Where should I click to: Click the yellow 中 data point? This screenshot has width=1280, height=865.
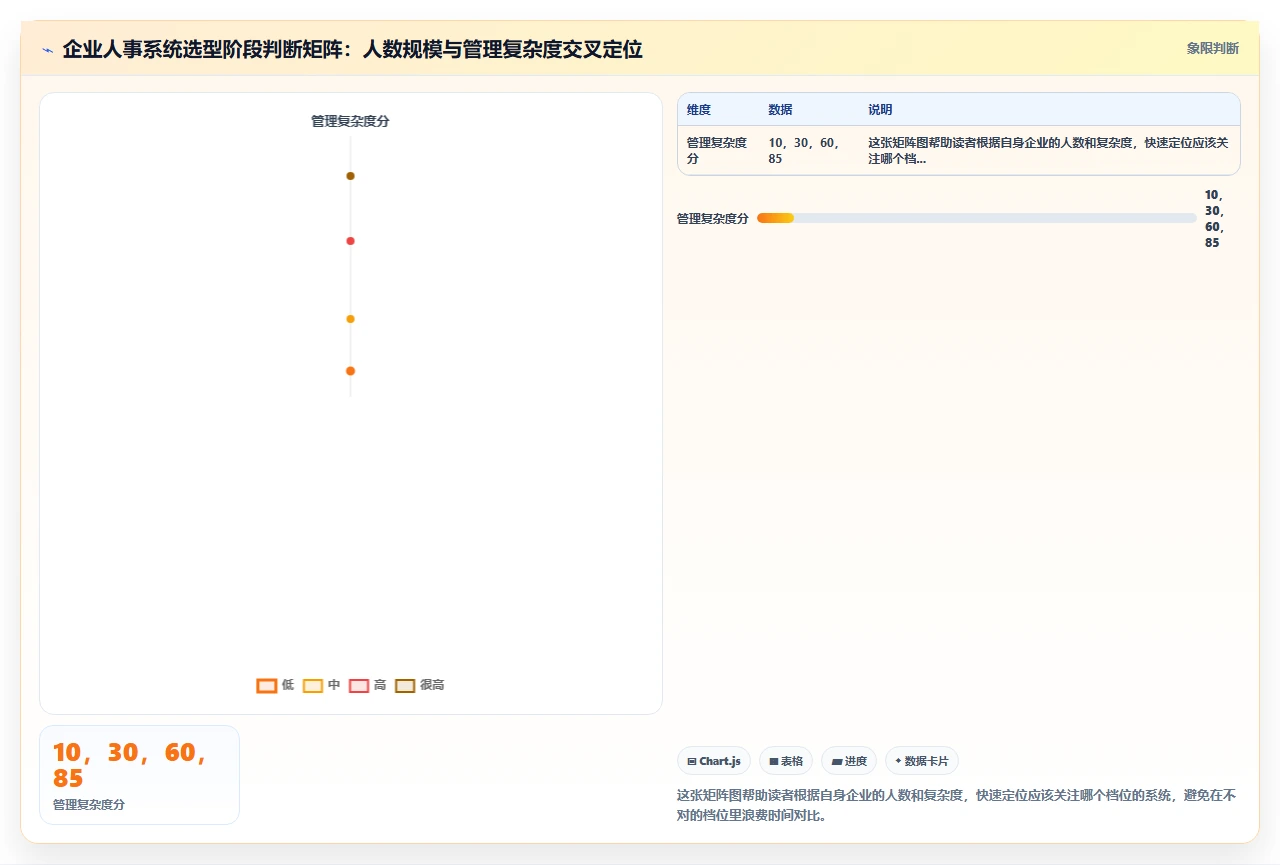coord(350,319)
